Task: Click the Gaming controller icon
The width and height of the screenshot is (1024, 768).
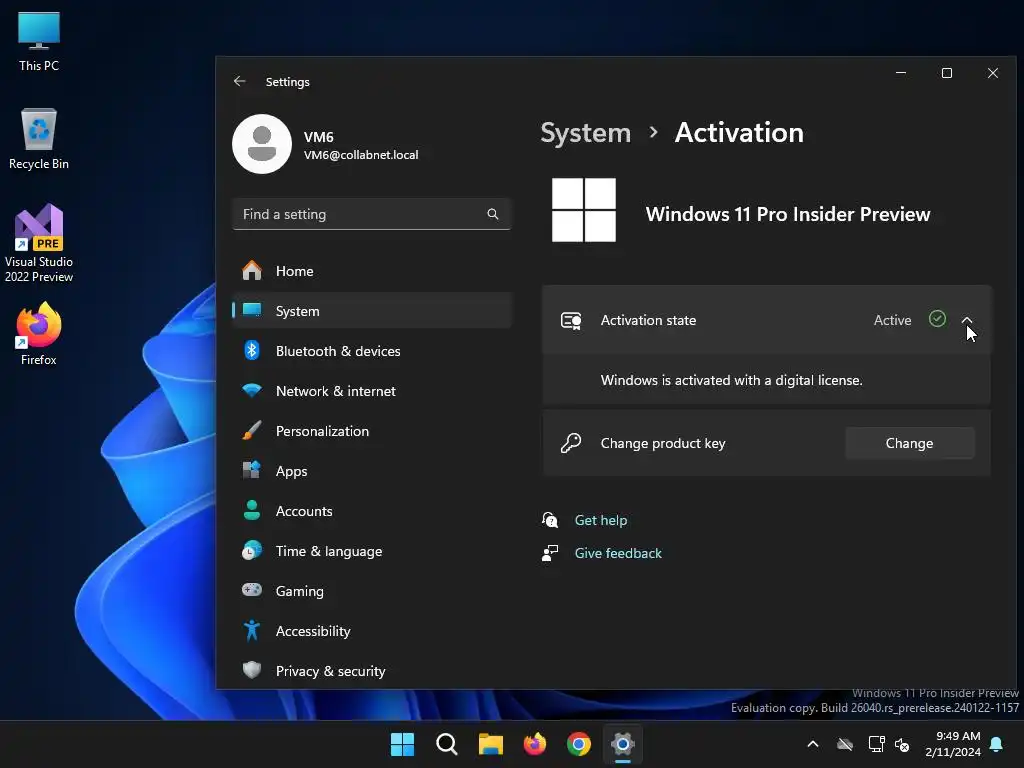Action: [x=252, y=590]
